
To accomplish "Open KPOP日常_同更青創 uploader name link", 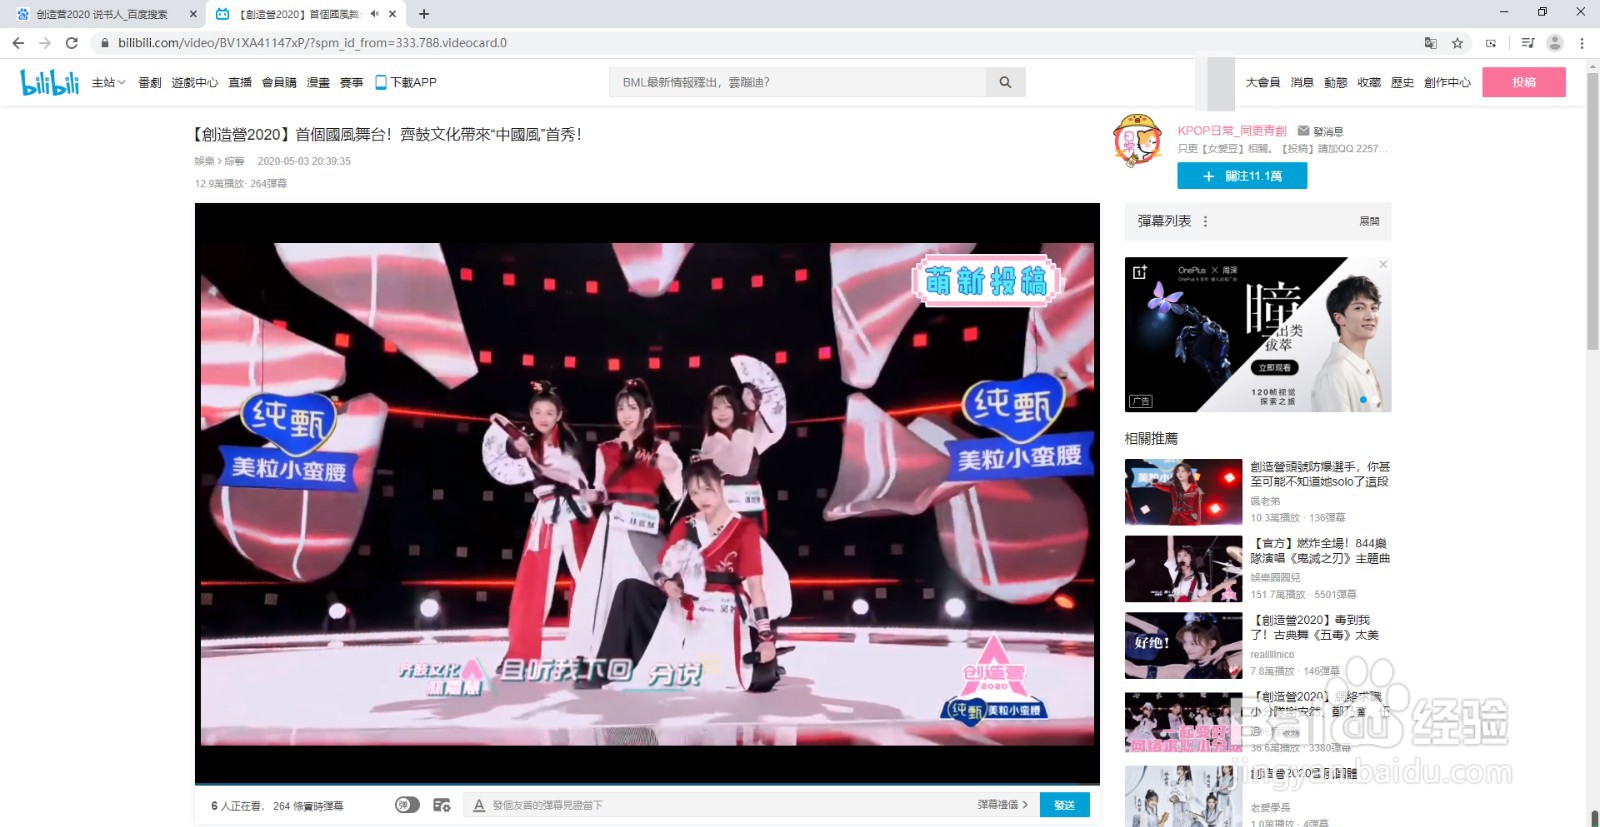I will click(1232, 131).
